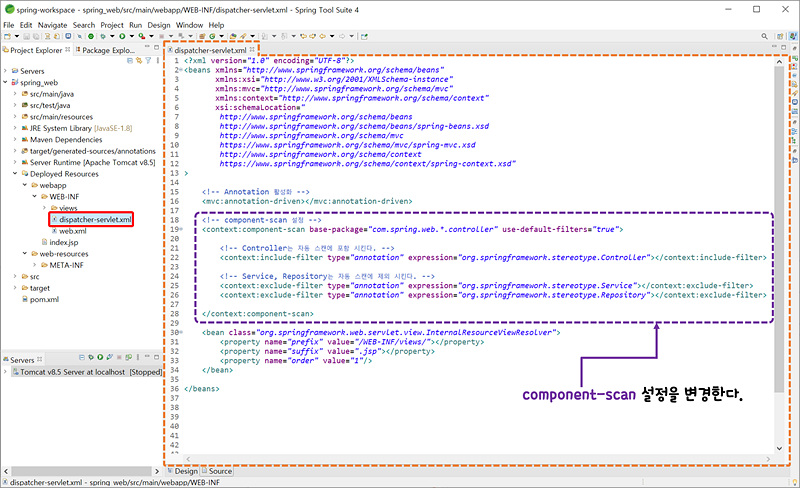This screenshot has height=488, width=800.
Task: Maximize the editor area icon
Action: coord(784,47)
